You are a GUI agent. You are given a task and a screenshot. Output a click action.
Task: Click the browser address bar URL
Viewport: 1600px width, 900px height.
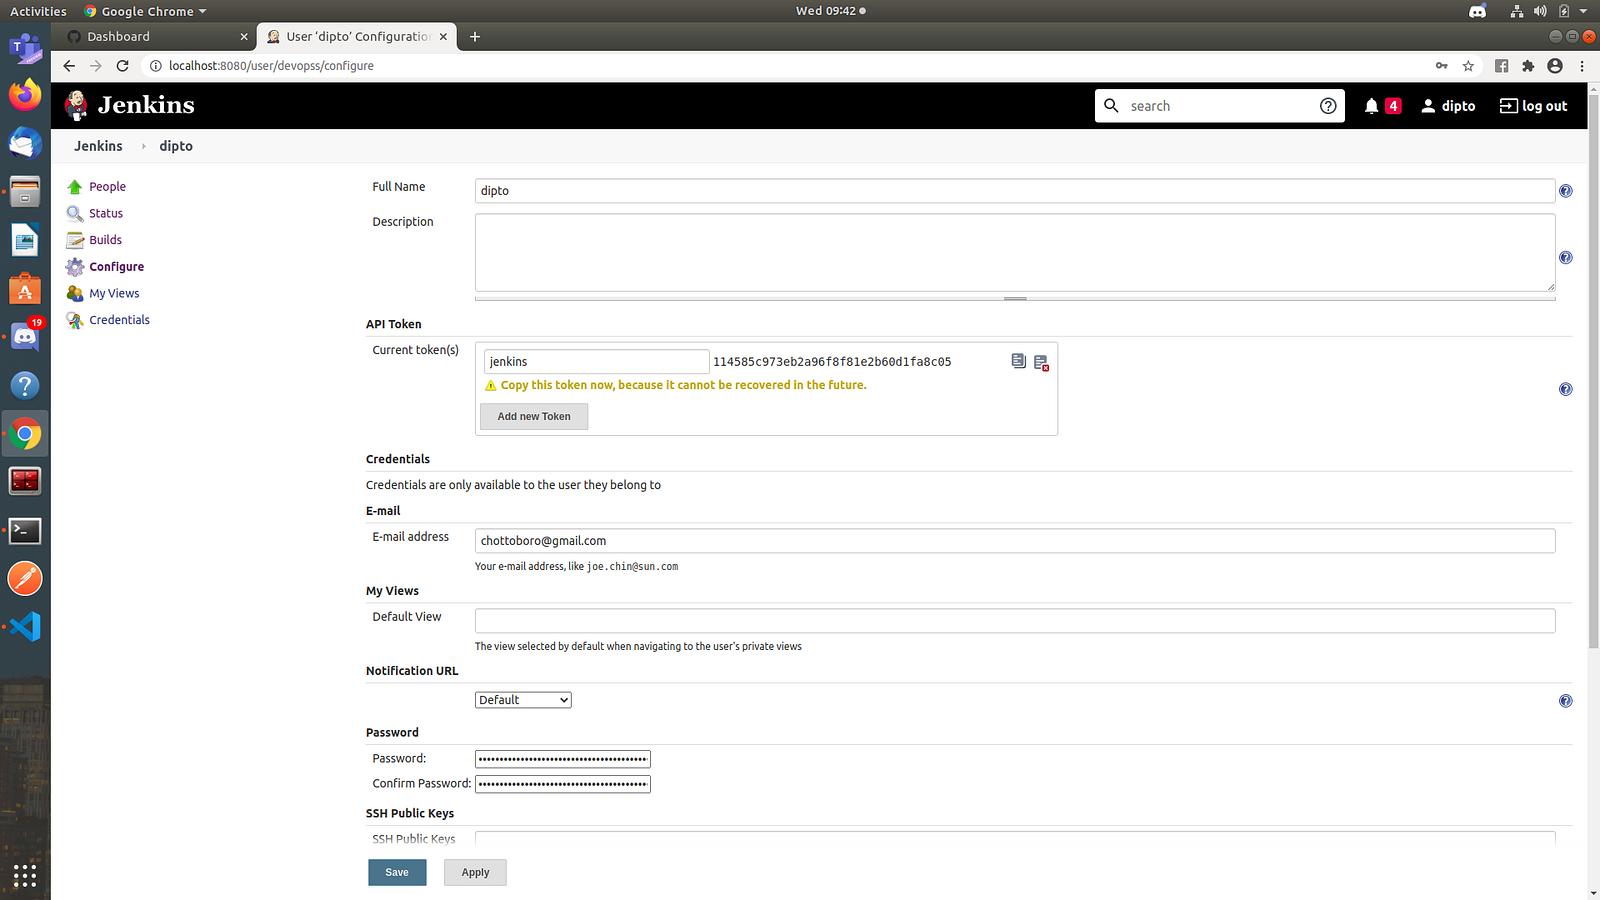[271, 66]
